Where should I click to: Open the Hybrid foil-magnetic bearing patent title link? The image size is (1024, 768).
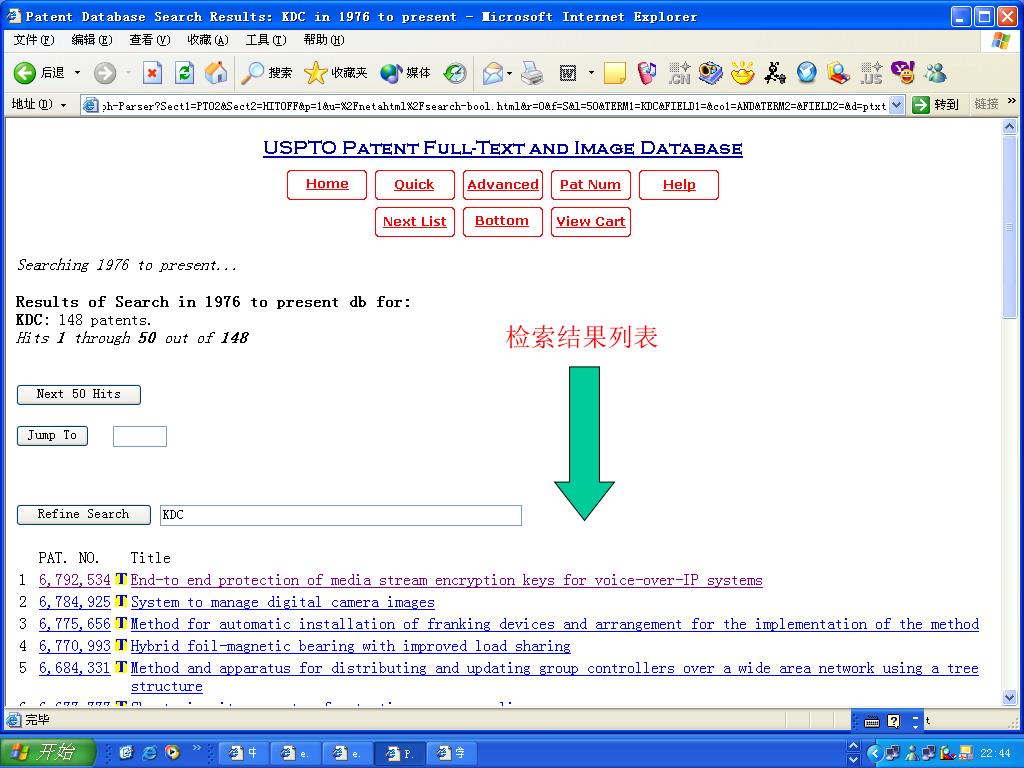[x=351, y=646]
